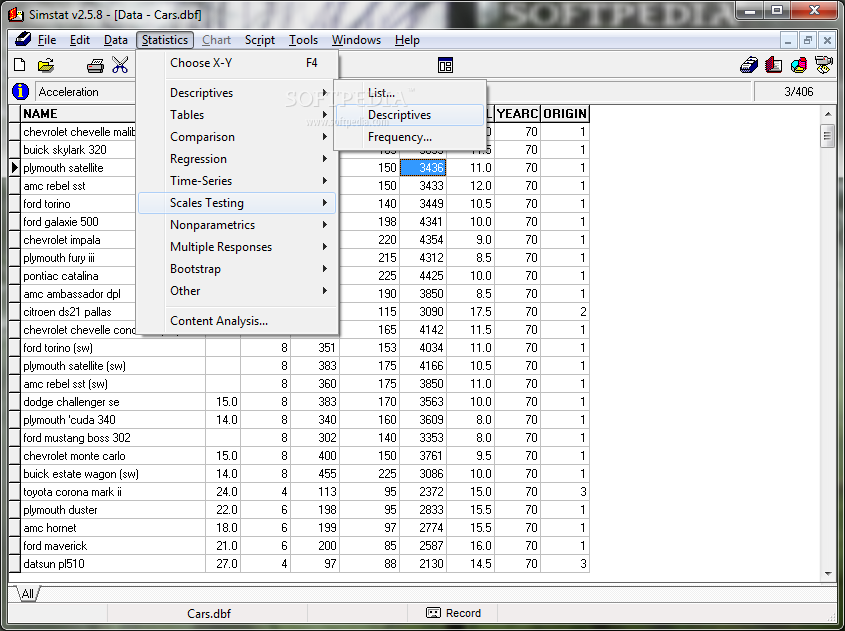Open the File menu
Viewport: 845px width, 631px height.
47,40
